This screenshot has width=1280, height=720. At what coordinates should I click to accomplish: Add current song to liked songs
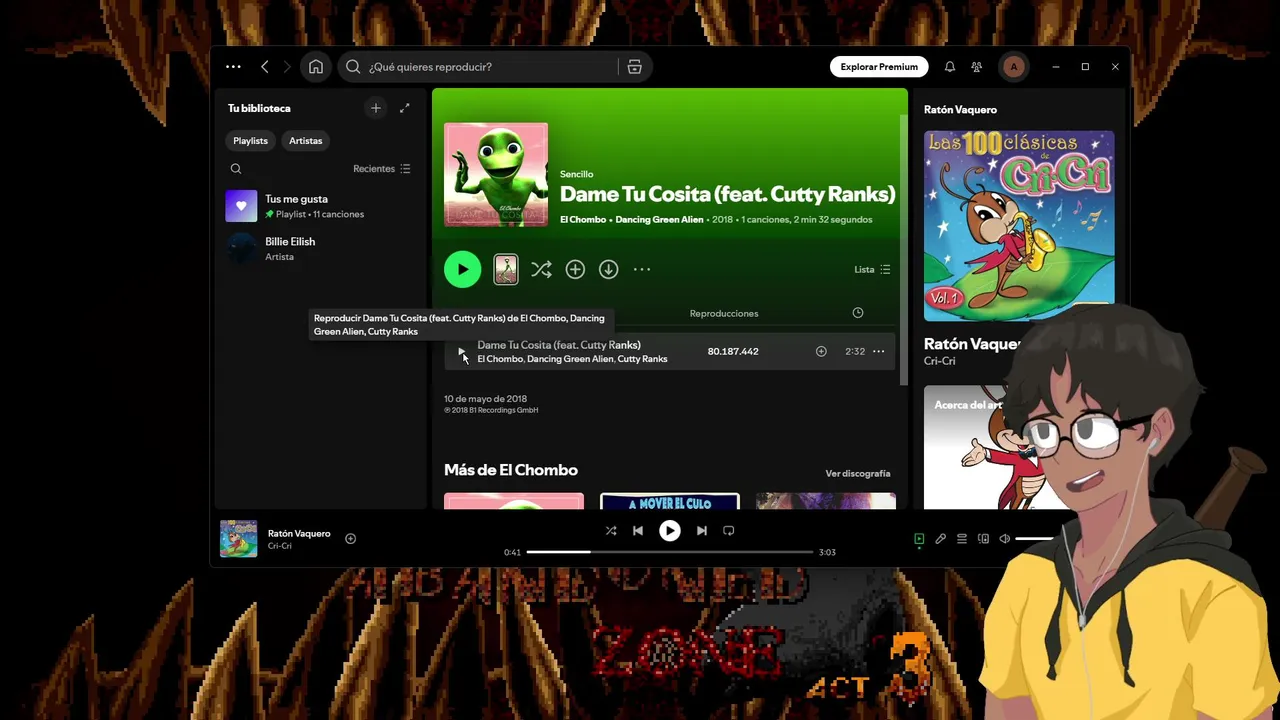coord(350,538)
